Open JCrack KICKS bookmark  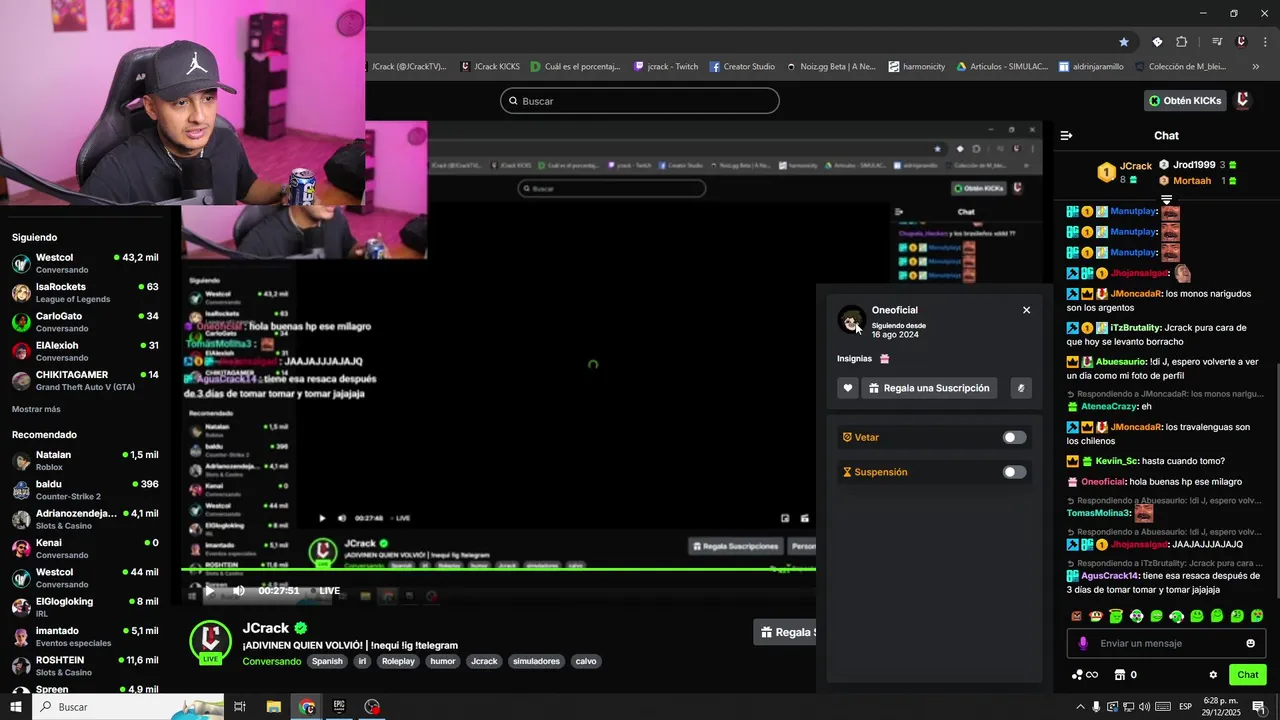[x=490, y=66]
